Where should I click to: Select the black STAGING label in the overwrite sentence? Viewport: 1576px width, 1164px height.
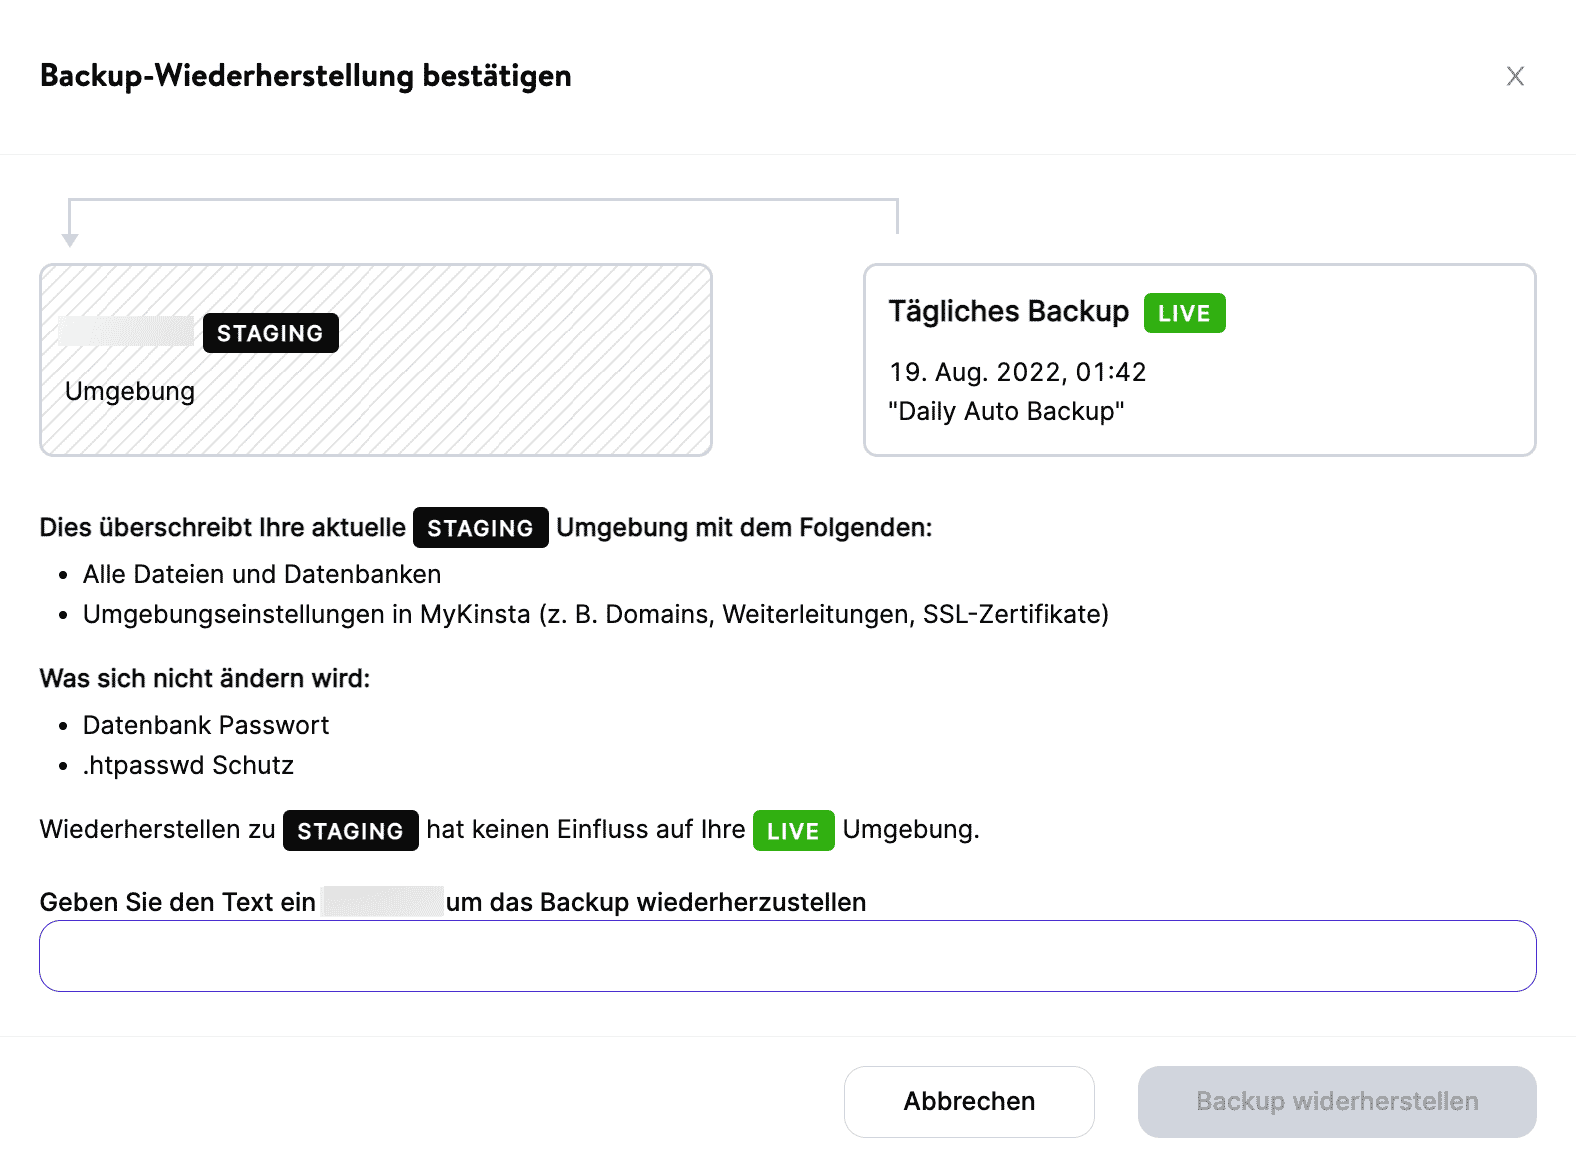tap(480, 527)
